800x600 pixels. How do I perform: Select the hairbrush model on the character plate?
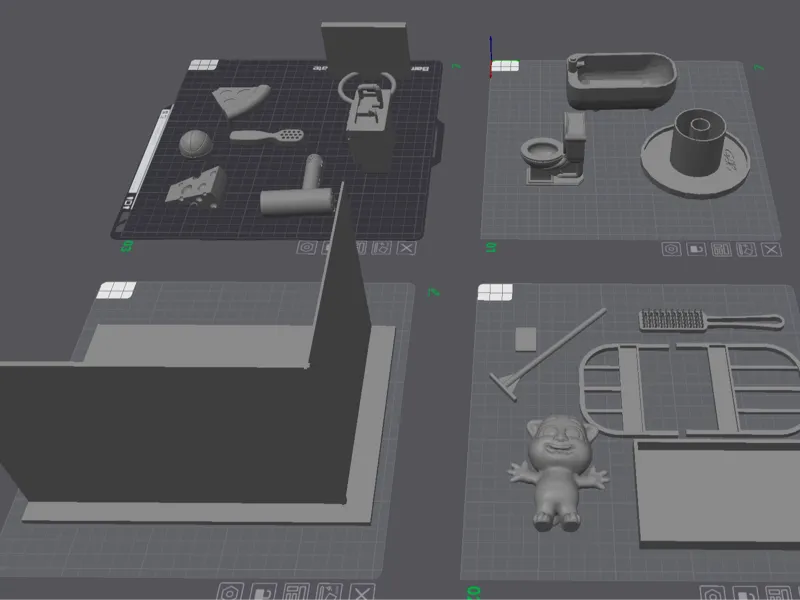pos(711,320)
